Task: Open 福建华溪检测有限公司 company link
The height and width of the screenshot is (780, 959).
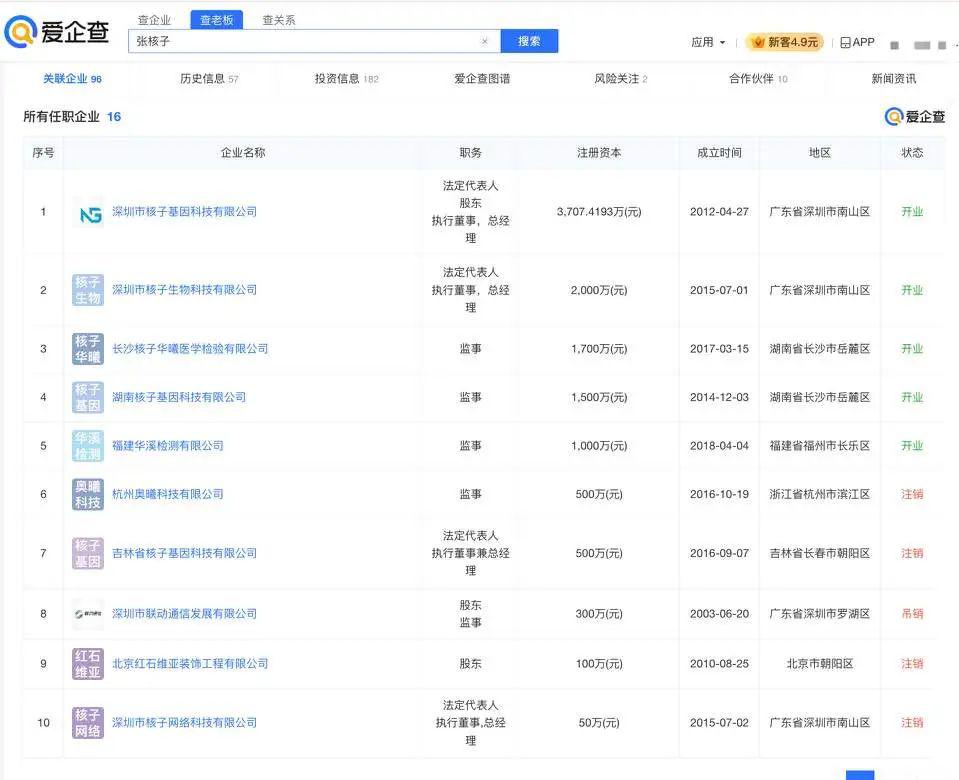Action: click(x=168, y=446)
